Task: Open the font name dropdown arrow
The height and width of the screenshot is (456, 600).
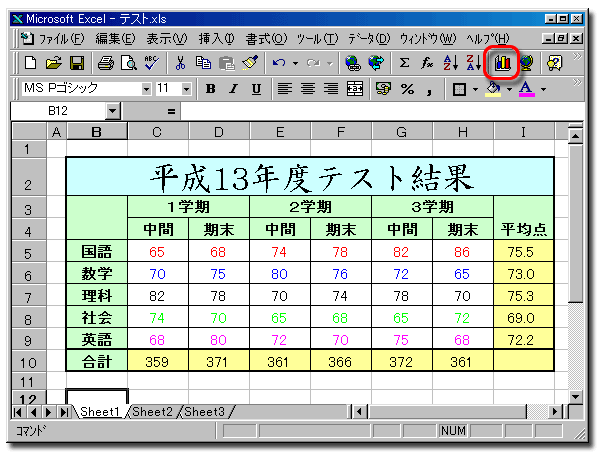Action: (x=146, y=89)
